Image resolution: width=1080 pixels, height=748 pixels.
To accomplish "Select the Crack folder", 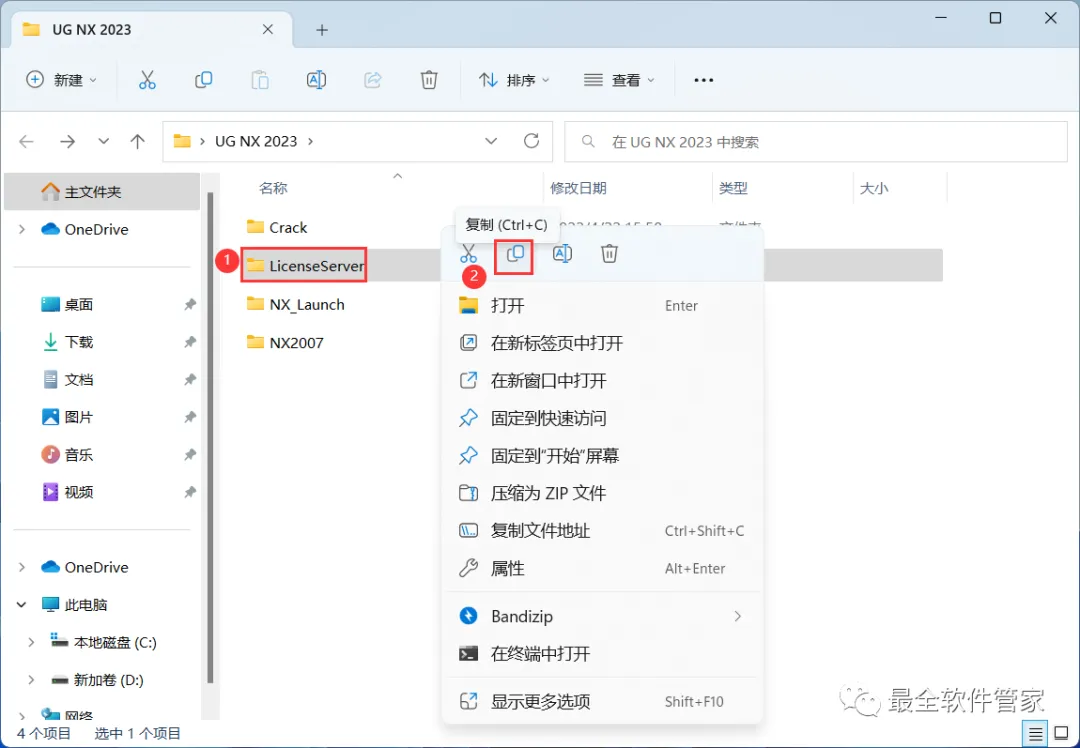I will [x=278, y=227].
